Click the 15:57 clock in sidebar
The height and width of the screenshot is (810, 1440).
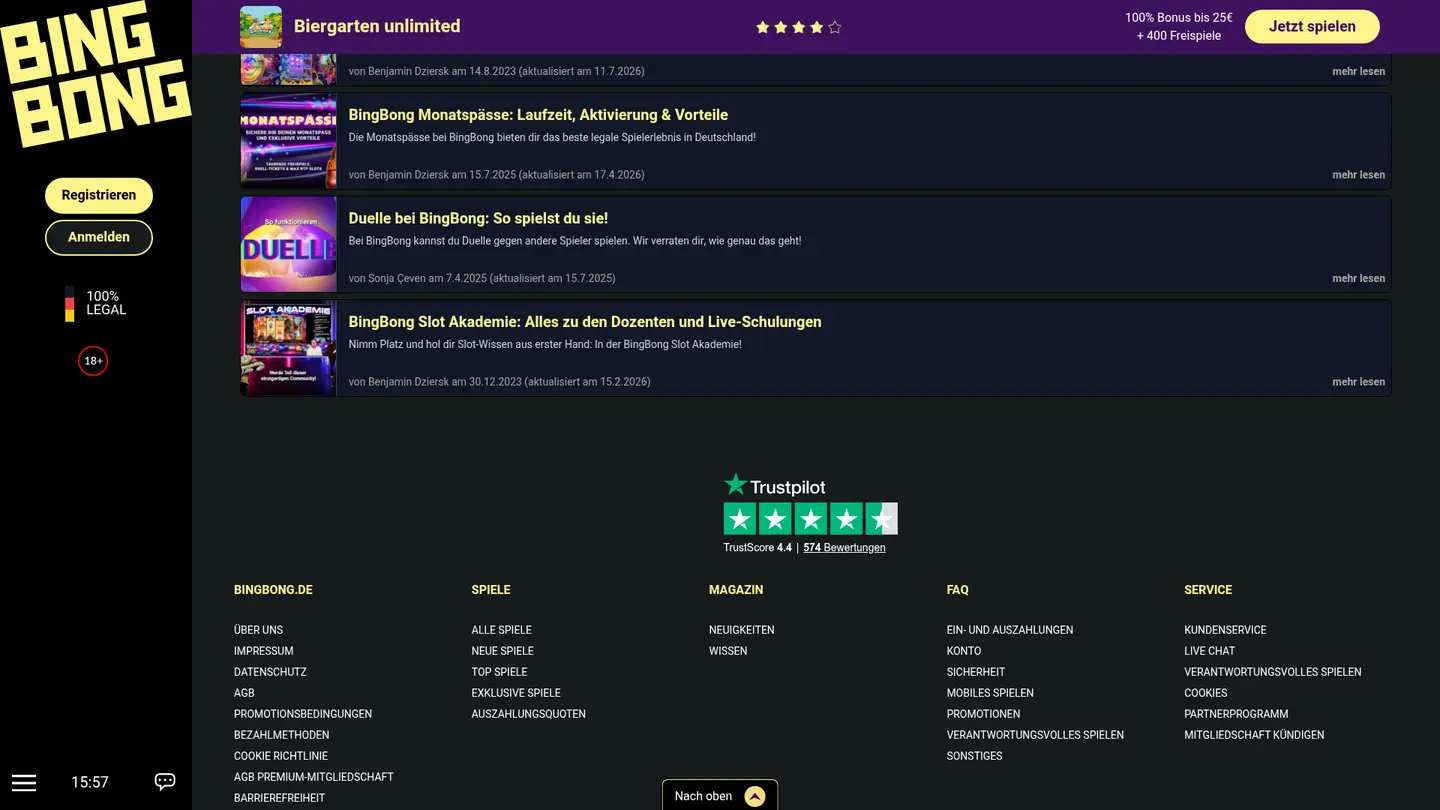point(90,782)
